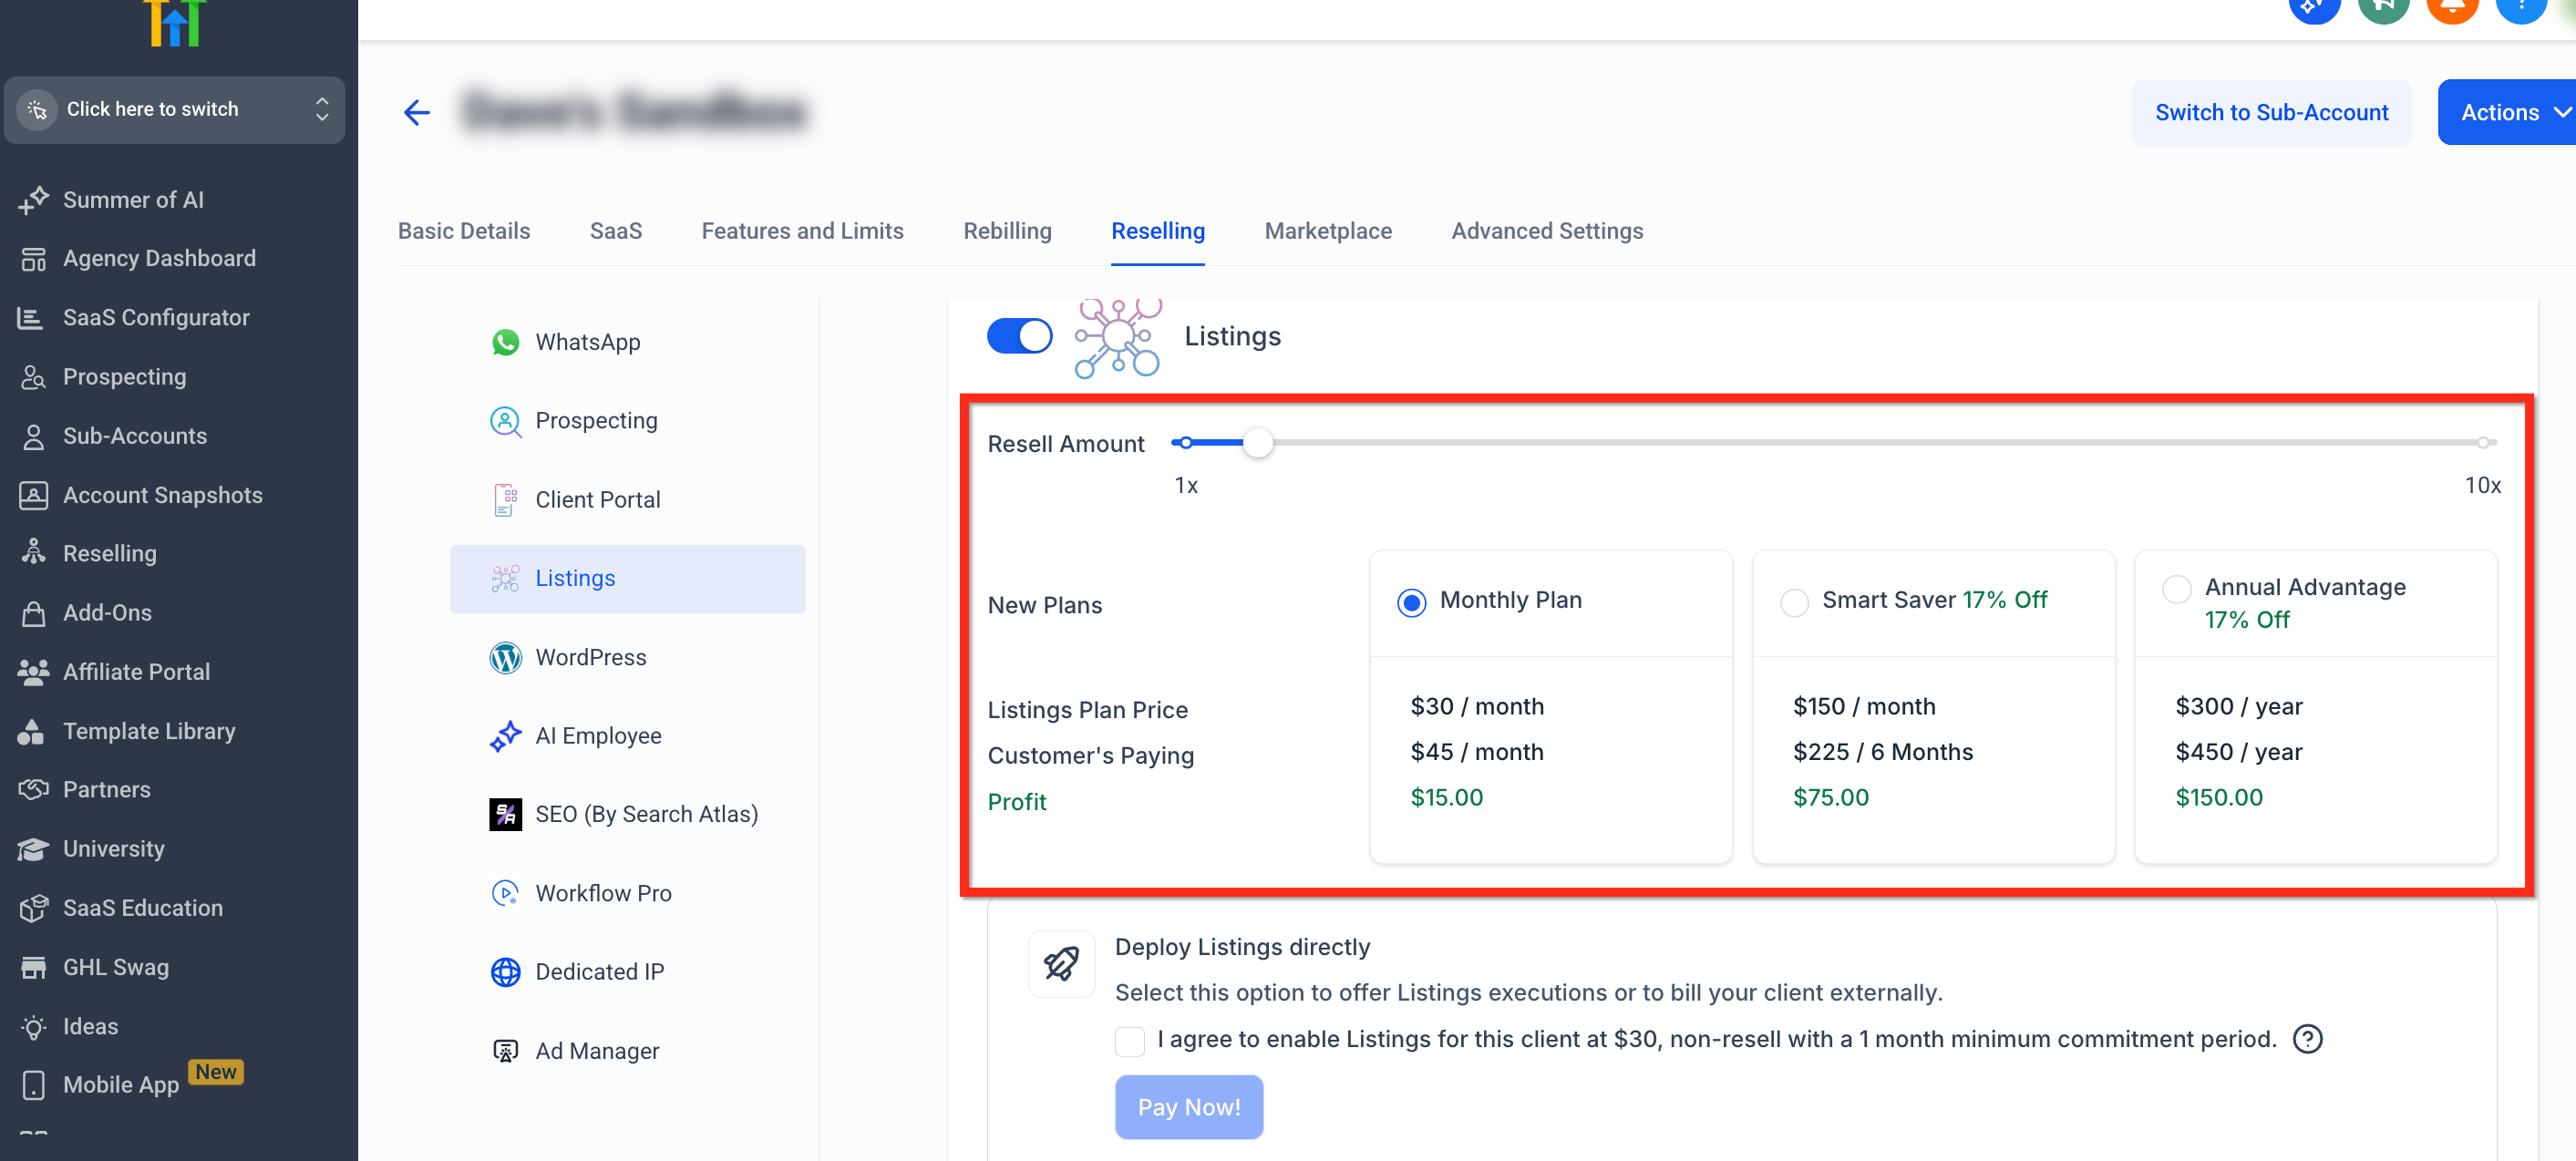Screen dimensions: 2576x1161
Task: Click Switch to Sub-Account button
Action: (x=2271, y=112)
